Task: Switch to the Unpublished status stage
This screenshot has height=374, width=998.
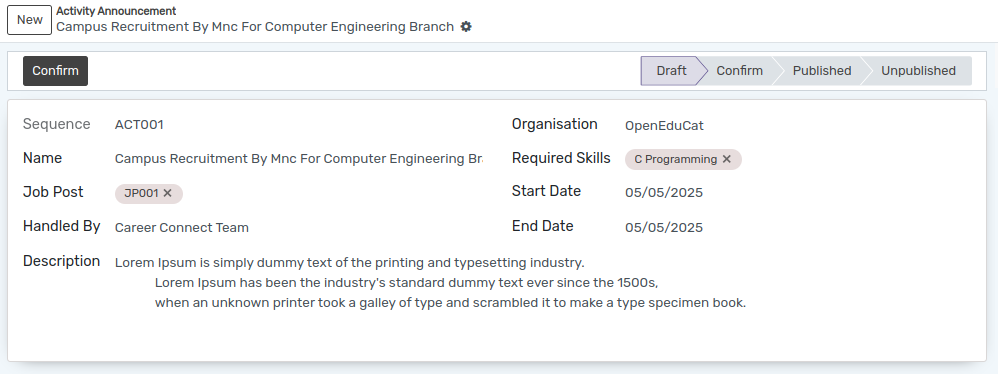Action: (918, 71)
